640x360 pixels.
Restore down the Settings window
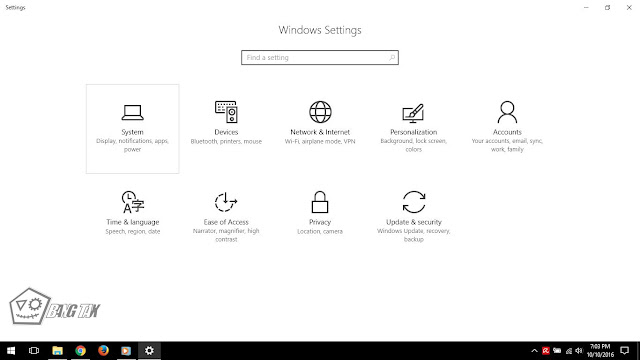(x=607, y=7)
